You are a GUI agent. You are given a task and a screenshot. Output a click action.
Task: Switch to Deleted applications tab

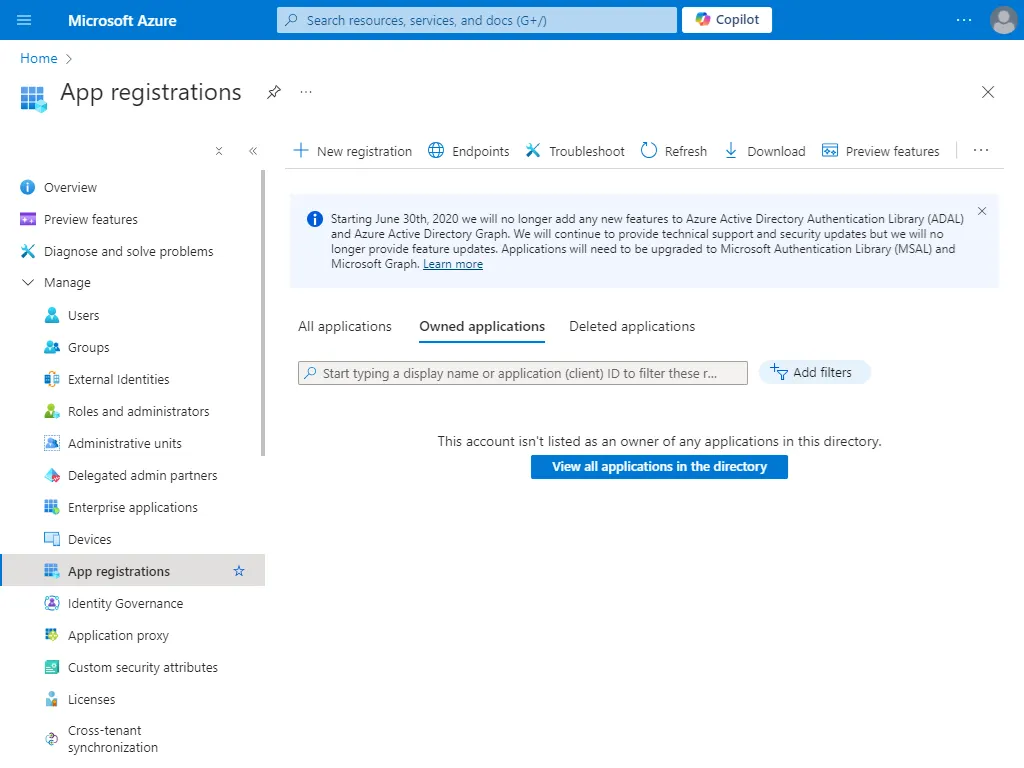[x=632, y=327]
